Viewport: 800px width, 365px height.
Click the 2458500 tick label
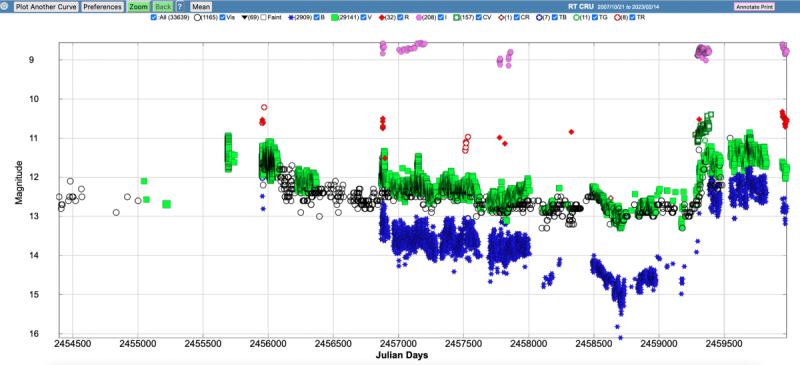point(593,344)
